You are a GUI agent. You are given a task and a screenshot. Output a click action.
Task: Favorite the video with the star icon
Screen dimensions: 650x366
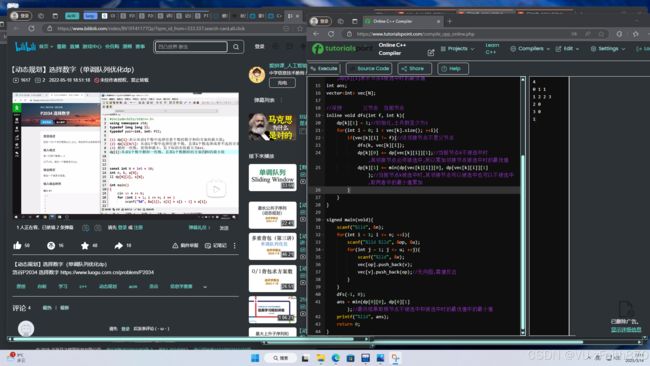tap(85, 245)
